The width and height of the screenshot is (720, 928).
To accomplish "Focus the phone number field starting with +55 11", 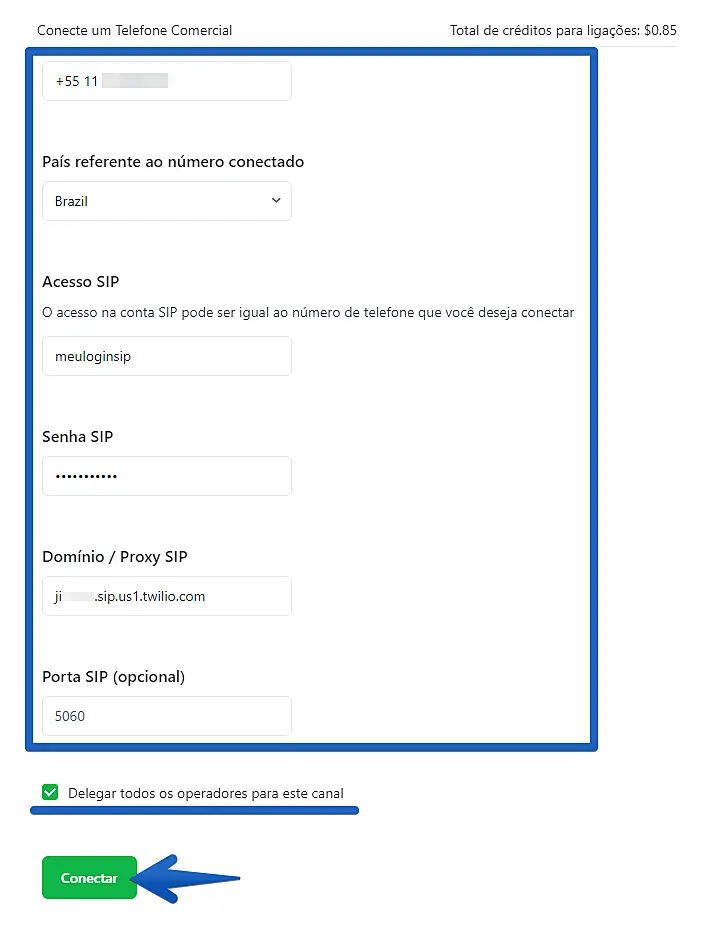I will coord(166,81).
